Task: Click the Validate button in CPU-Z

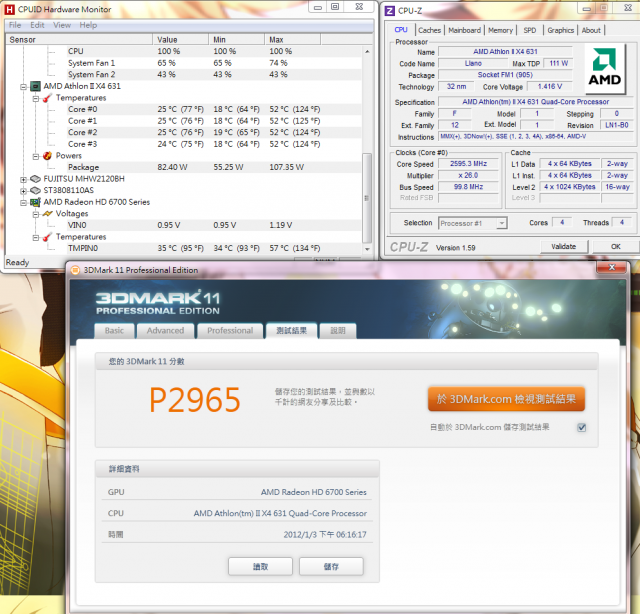Action: [564, 247]
